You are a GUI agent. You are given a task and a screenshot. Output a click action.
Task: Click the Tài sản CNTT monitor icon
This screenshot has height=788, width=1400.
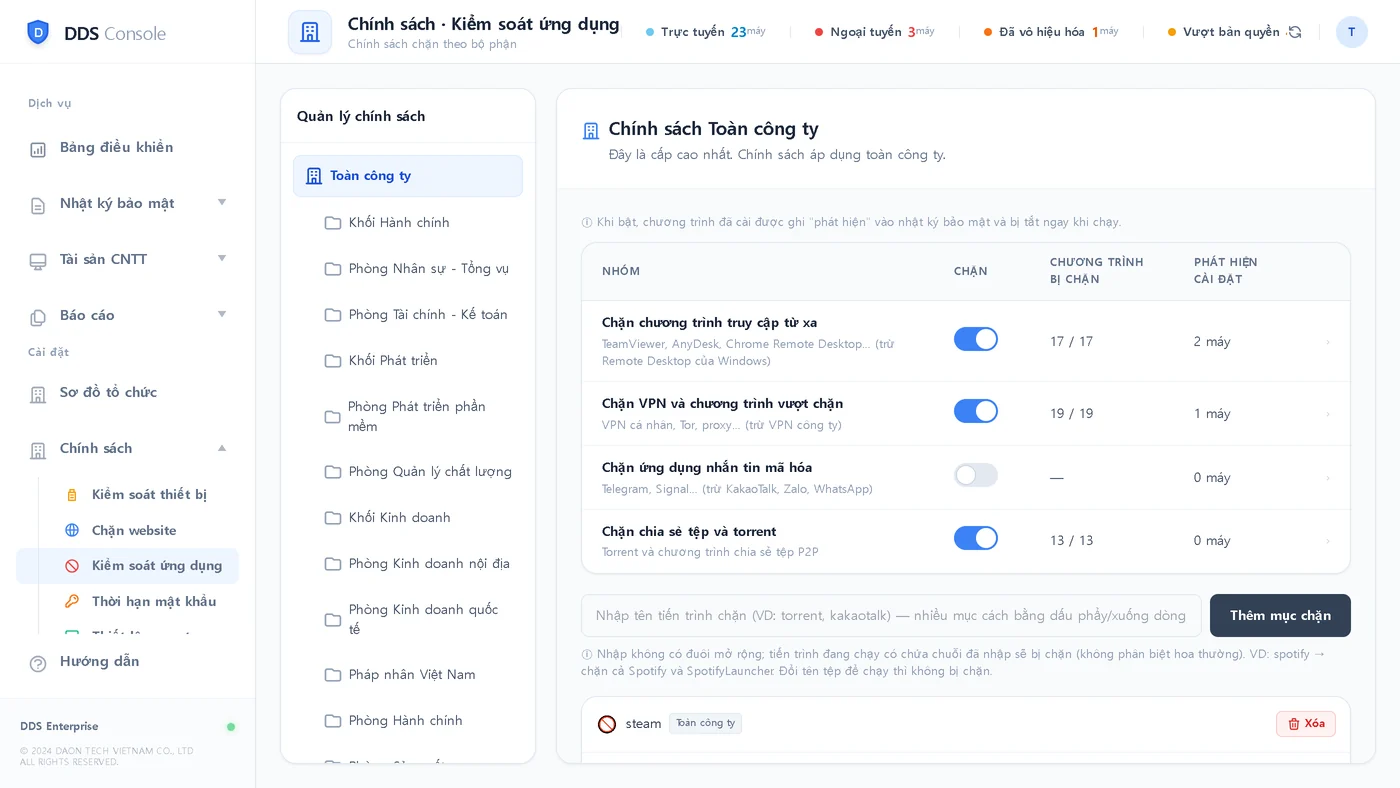pyautogui.click(x=38, y=261)
